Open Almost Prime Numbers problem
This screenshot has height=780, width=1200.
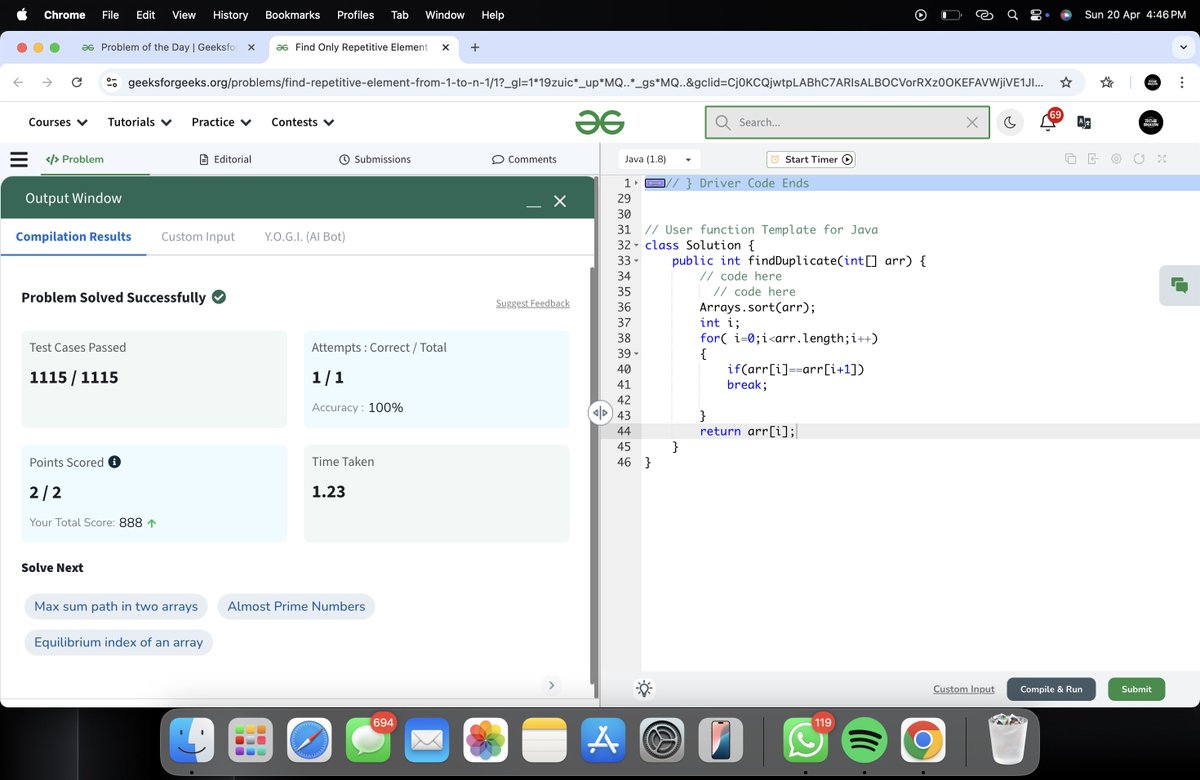click(x=296, y=606)
